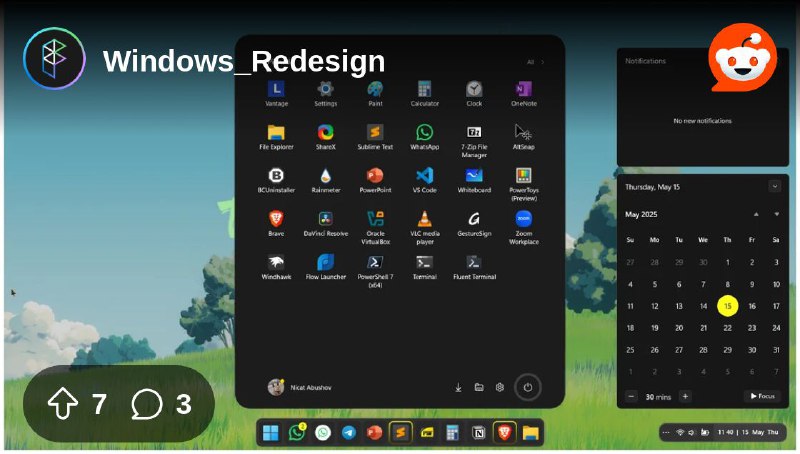The height and width of the screenshot is (454, 800).
Task: Start a Focus session
Action: point(762,396)
